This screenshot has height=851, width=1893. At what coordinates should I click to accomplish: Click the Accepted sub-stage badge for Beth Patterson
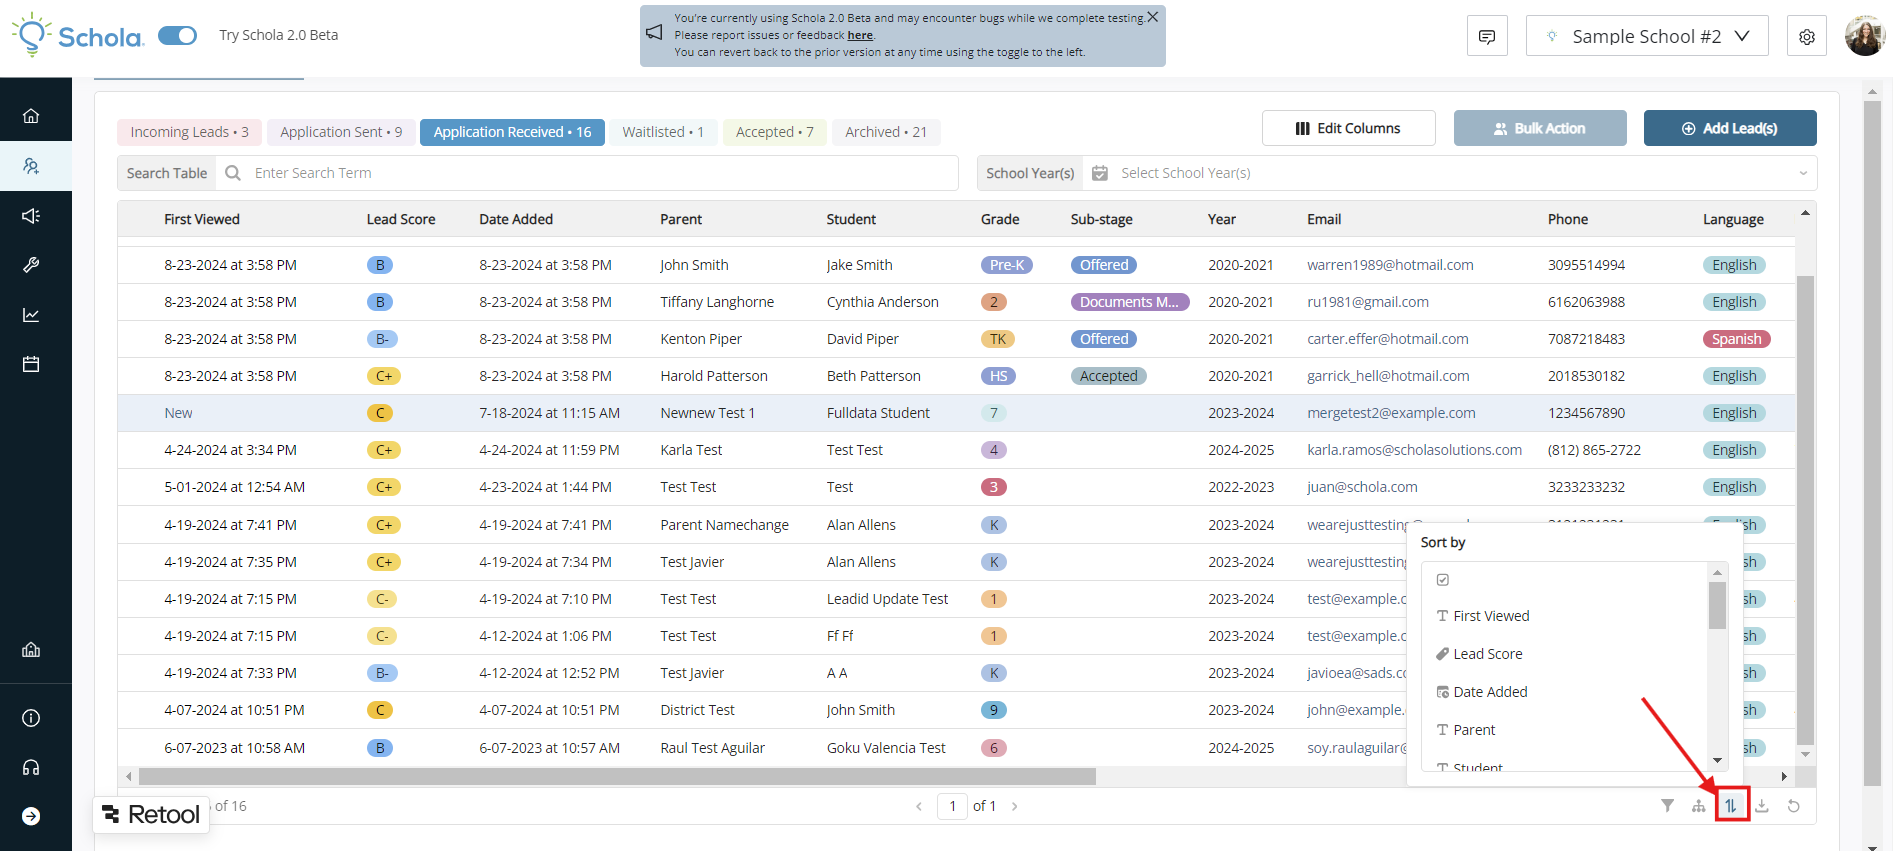(1108, 376)
